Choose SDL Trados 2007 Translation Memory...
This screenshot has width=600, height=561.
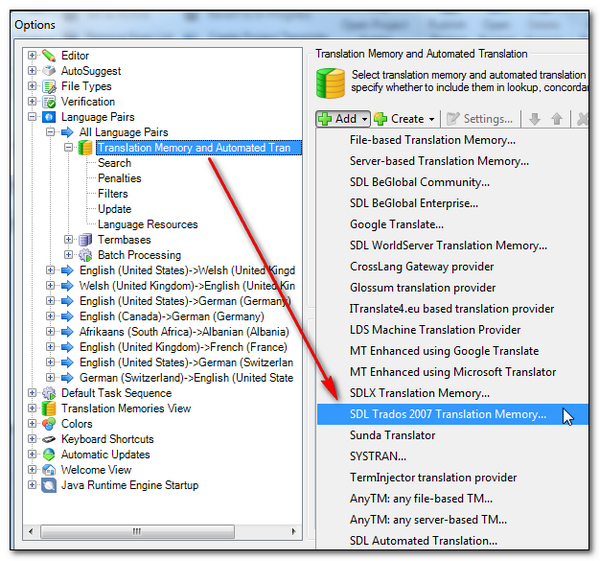pos(452,414)
